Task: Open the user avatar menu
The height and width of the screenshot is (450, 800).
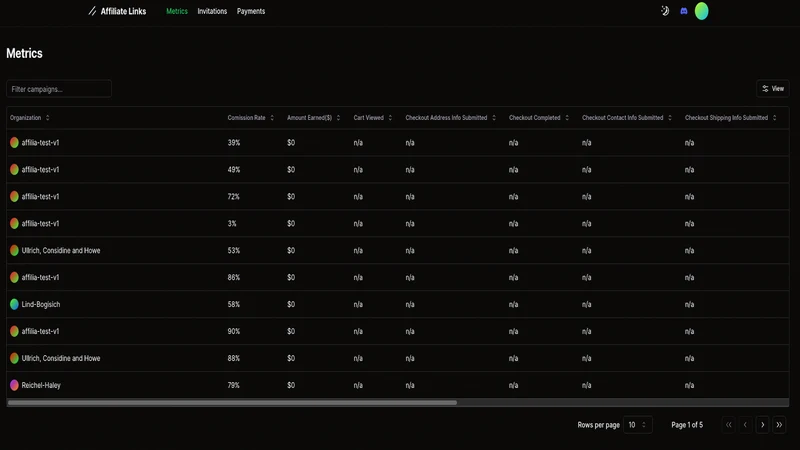Action: 702,11
